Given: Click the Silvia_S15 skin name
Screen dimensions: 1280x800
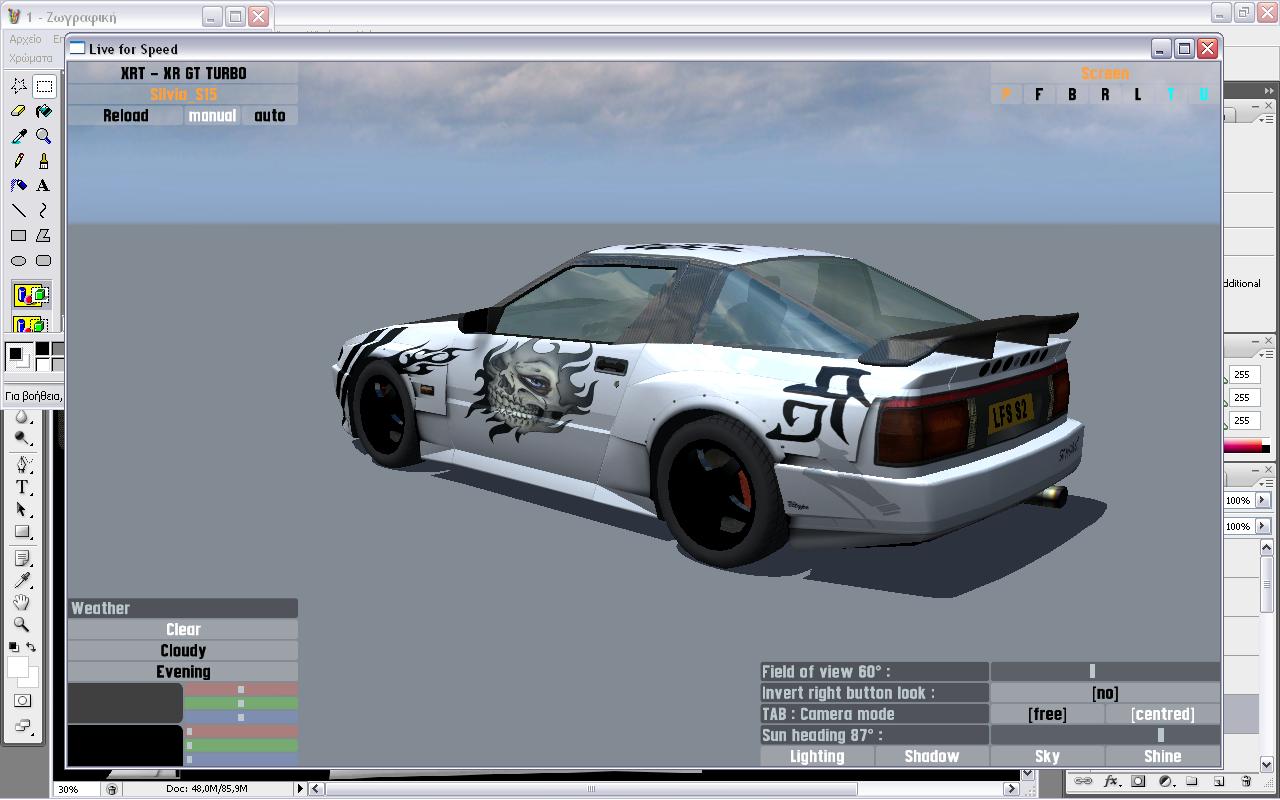Looking at the screenshot, I should click(183, 94).
